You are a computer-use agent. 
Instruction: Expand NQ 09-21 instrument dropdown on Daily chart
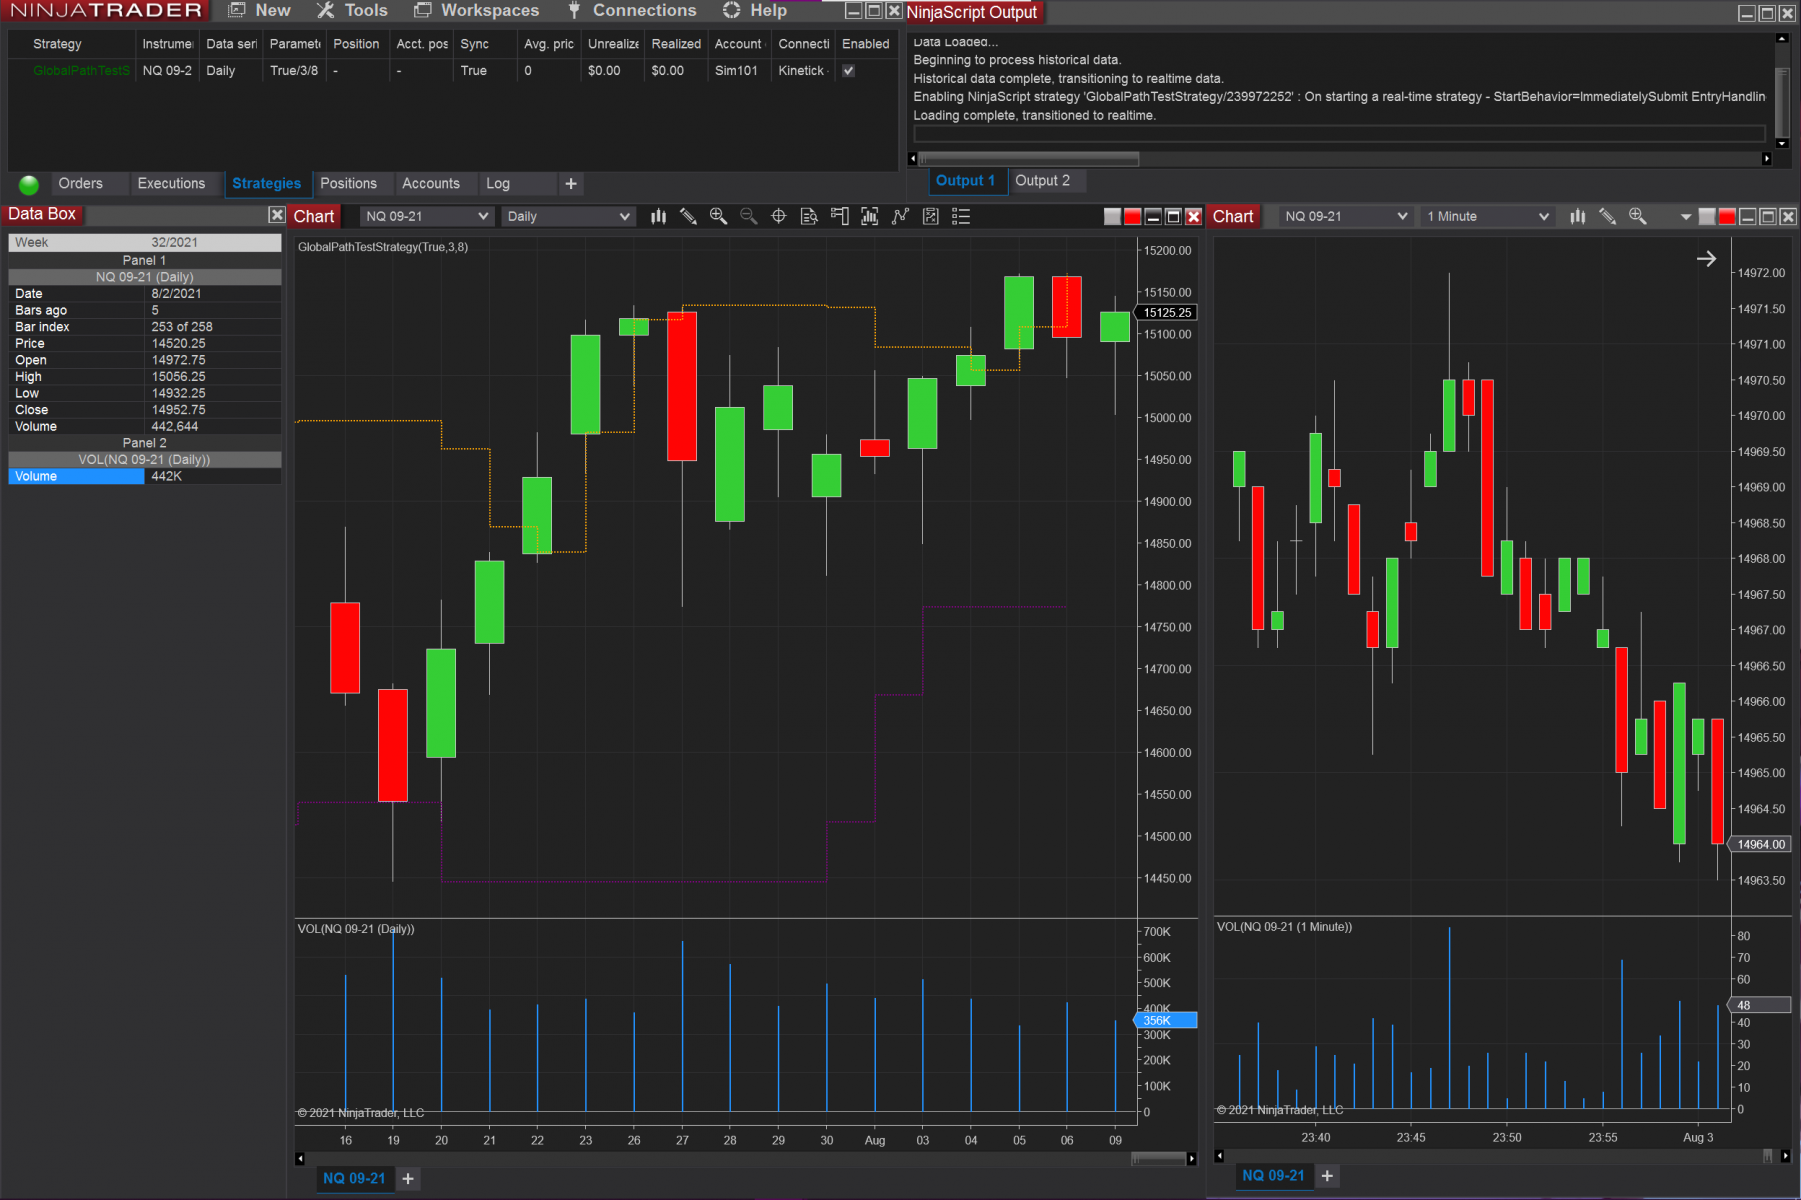tap(427, 216)
